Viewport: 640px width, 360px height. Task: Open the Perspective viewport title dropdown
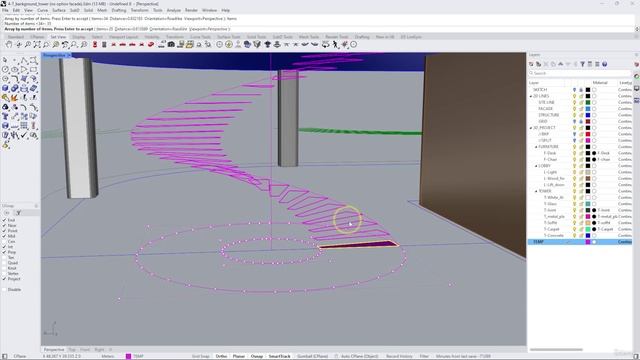point(69,55)
